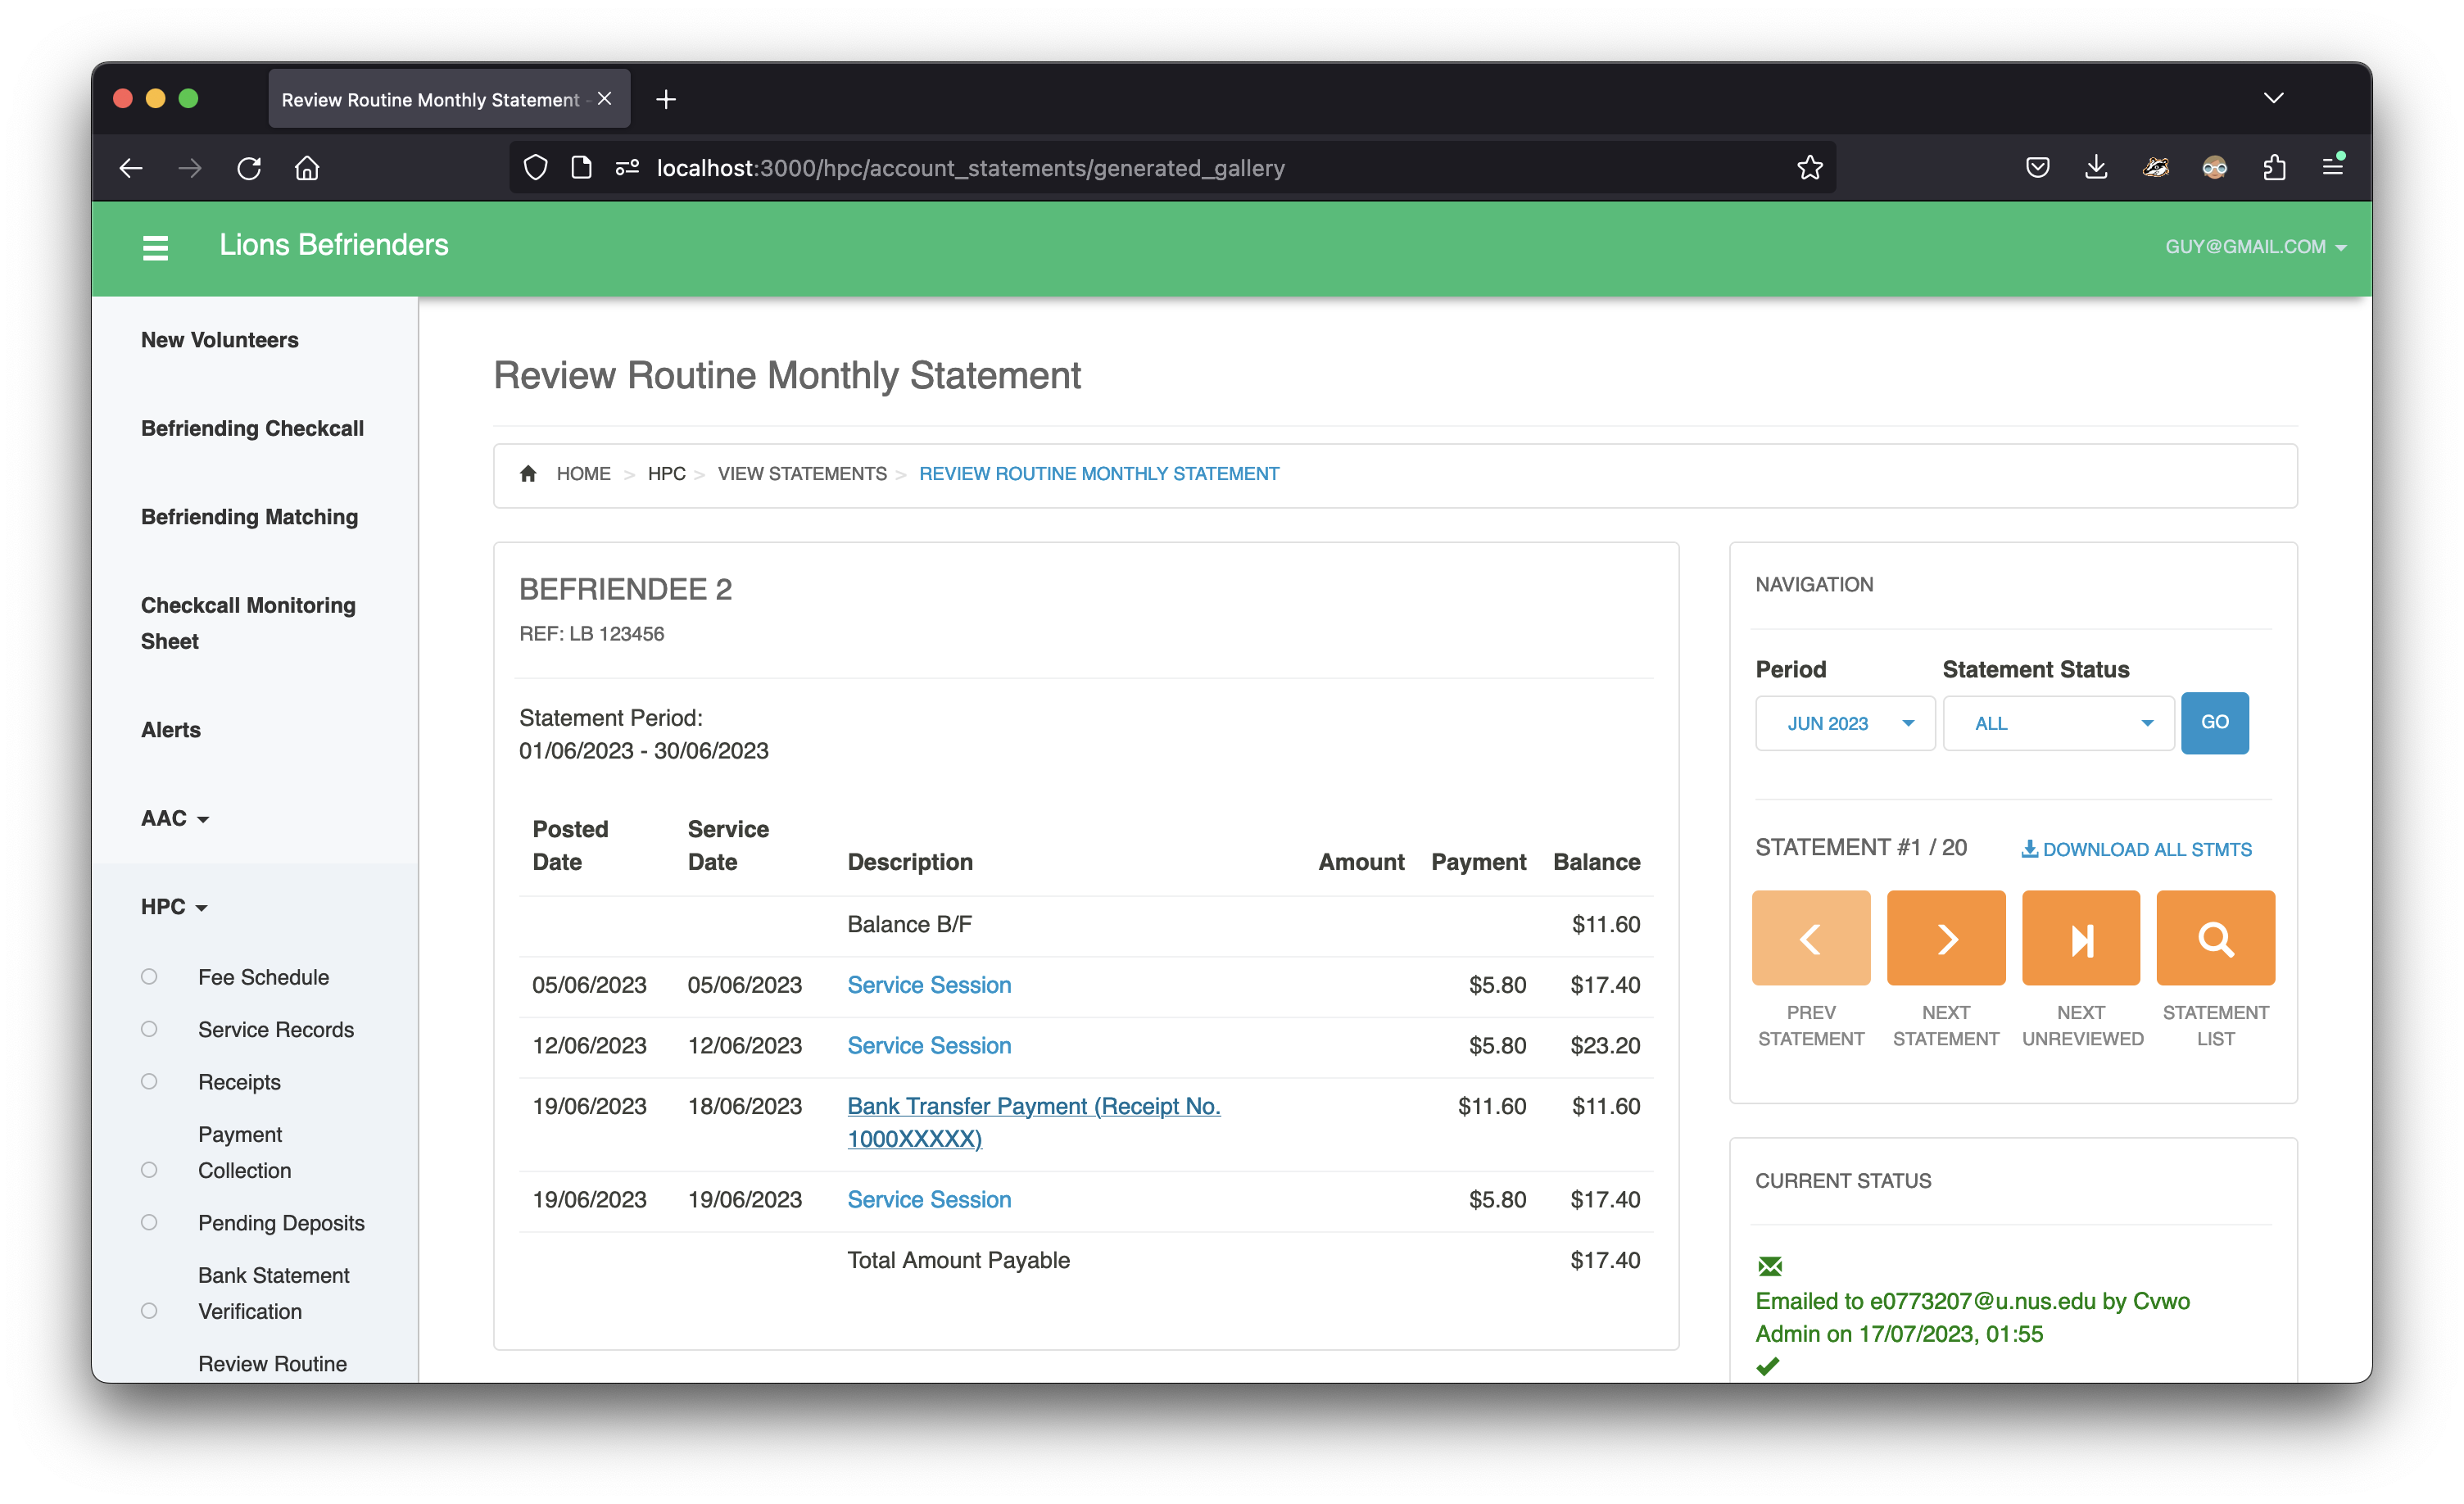Screen dimensions: 2464x1504
Task: Click the GO button
Action: 2214,722
